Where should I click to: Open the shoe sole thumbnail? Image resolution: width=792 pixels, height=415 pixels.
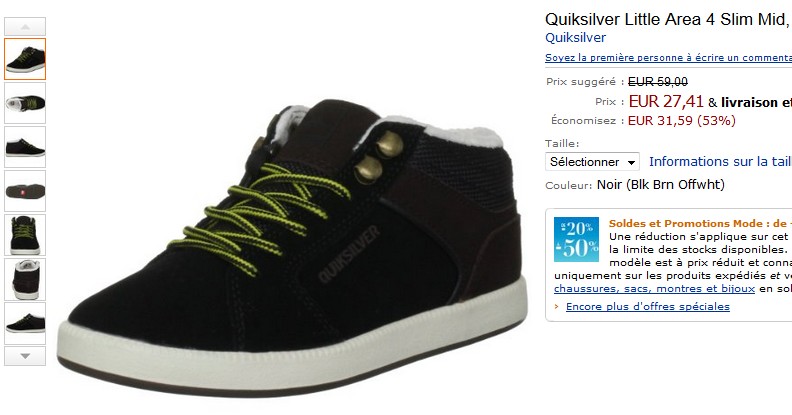[25, 191]
